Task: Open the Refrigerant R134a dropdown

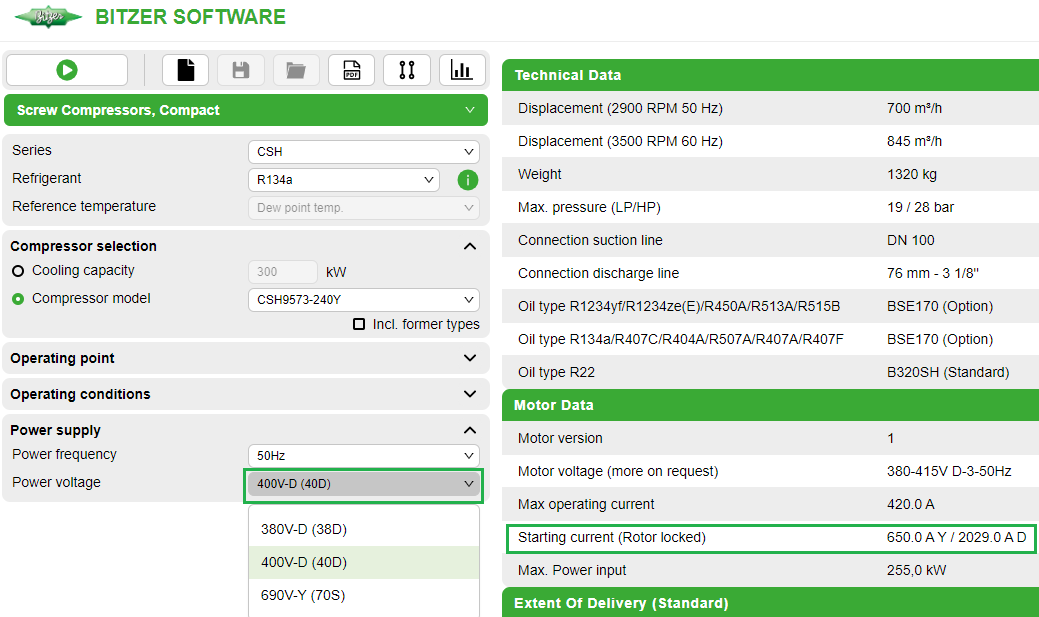Action: (x=343, y=180)
